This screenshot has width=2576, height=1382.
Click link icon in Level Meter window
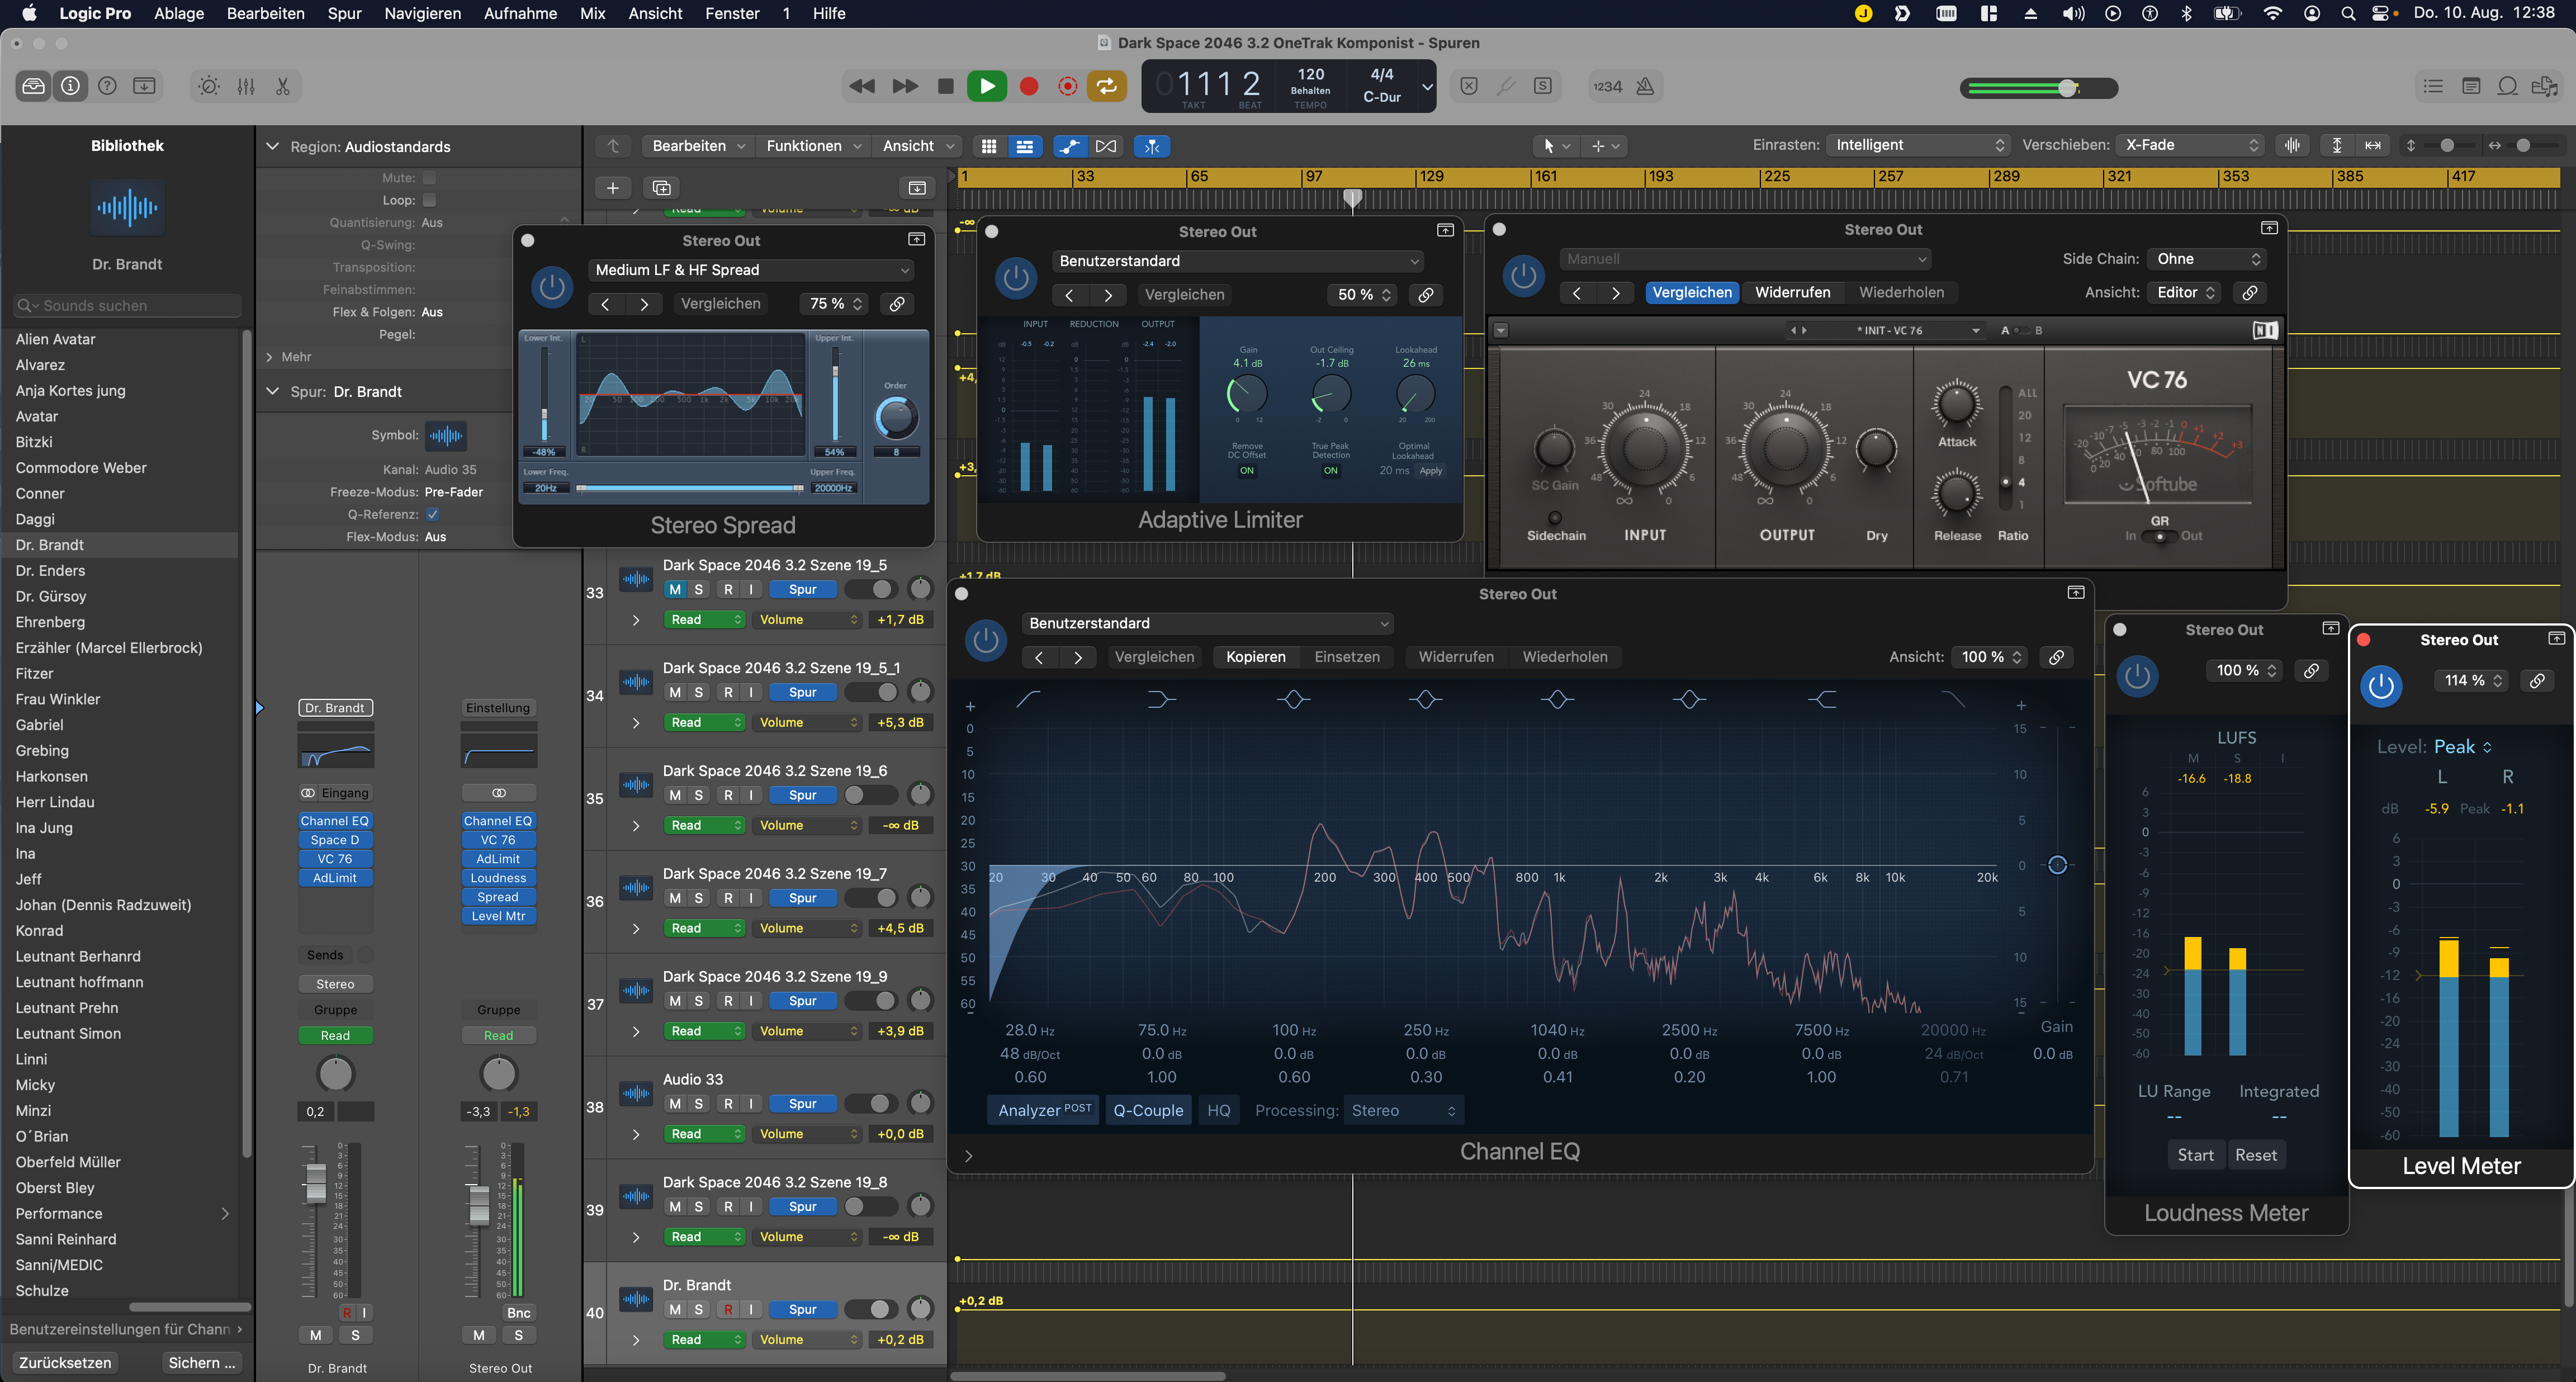pyautogui.click(x=2537, y=680)
